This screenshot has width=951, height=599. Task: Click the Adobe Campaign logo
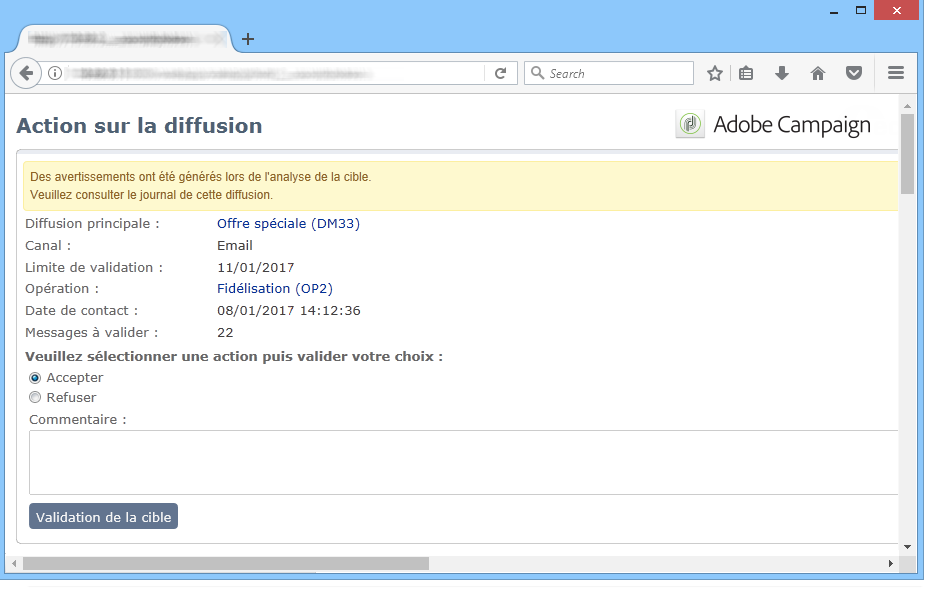point(773,125)
